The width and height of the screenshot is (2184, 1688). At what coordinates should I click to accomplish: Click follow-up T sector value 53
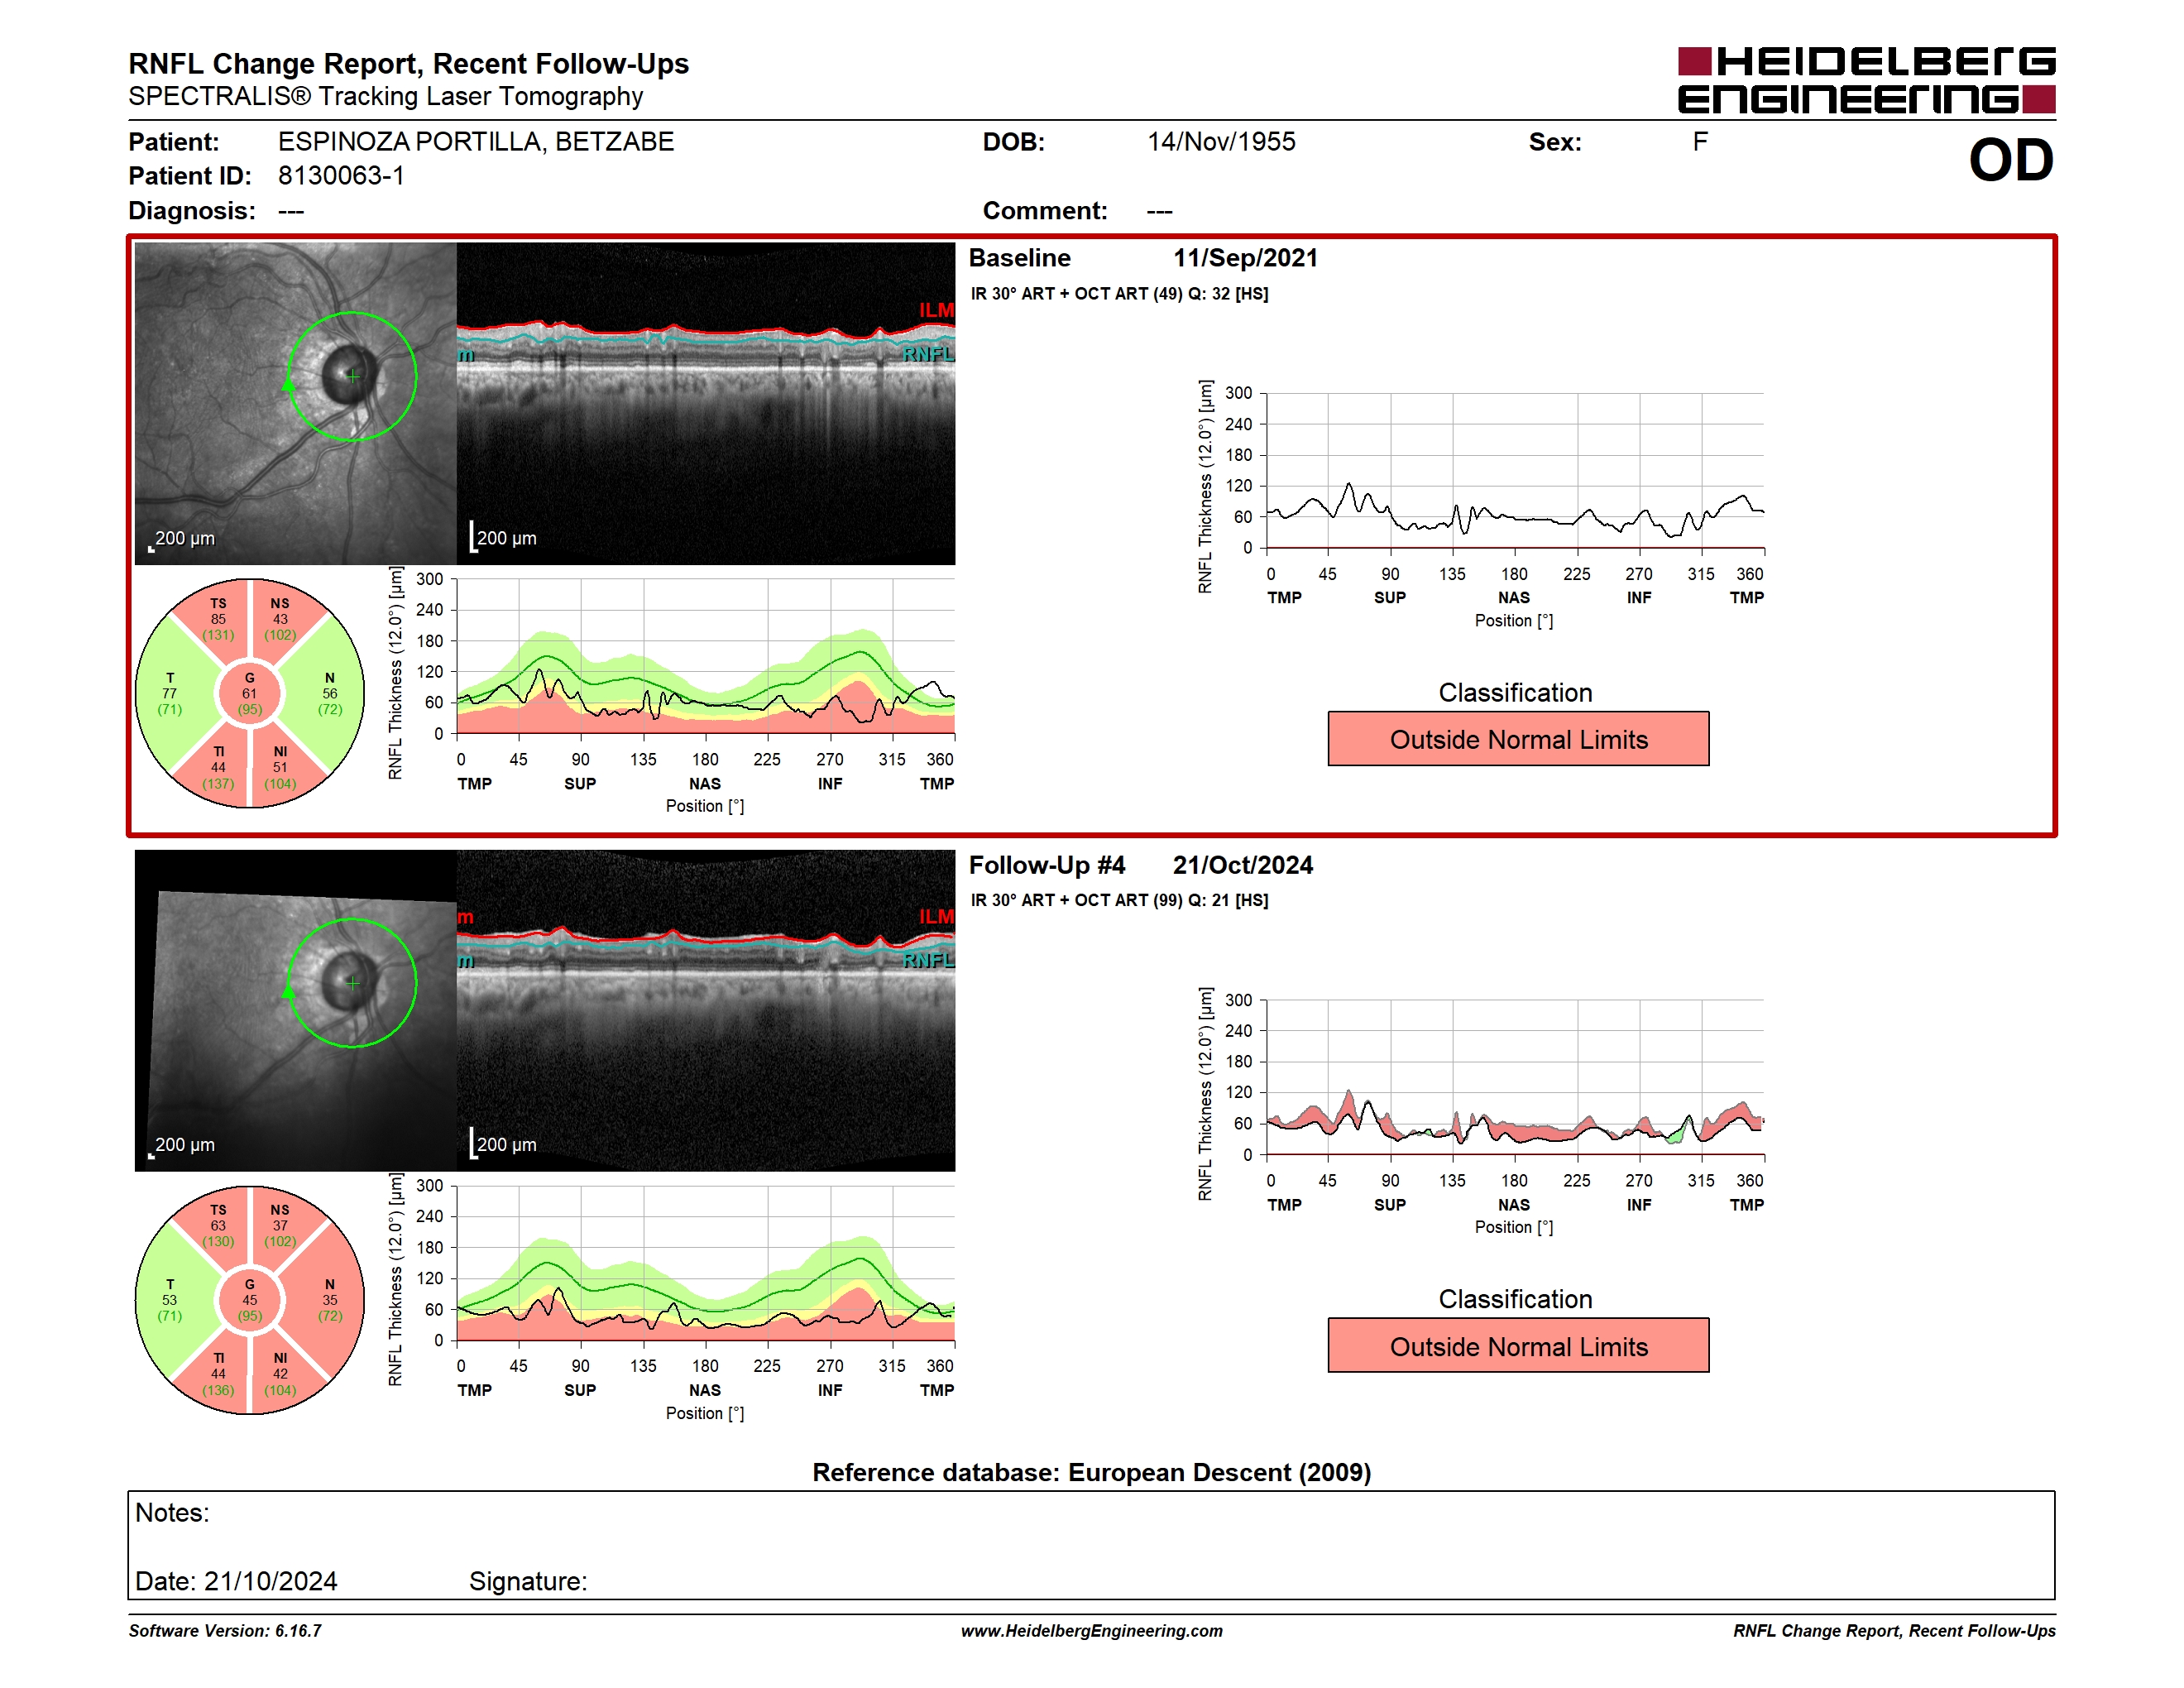[170, 1300]
